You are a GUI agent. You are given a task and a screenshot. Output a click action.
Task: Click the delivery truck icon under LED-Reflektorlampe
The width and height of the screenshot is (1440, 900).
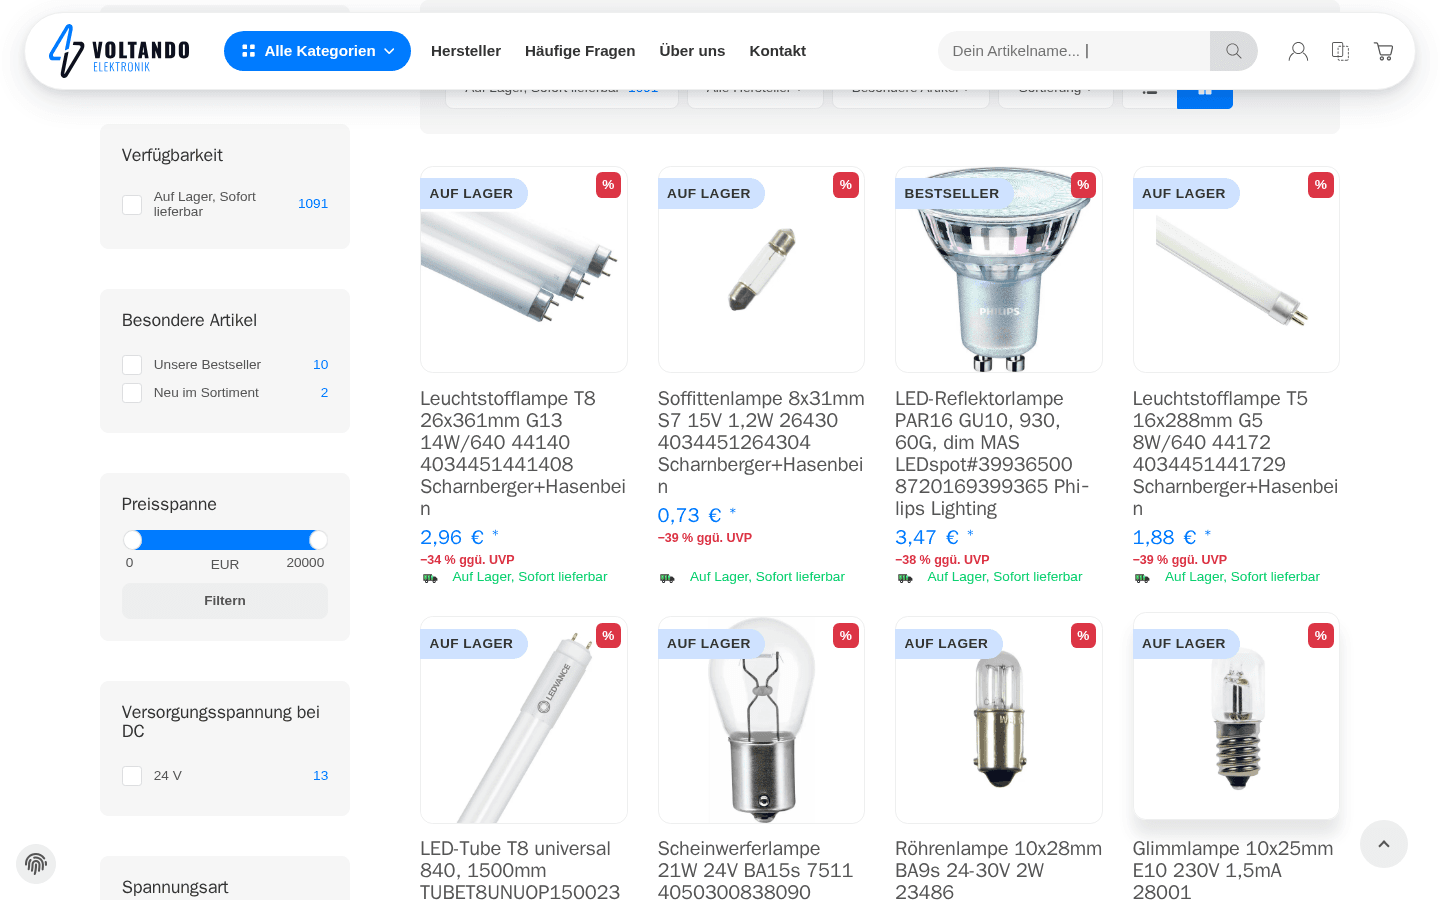[x=905, y=578]
